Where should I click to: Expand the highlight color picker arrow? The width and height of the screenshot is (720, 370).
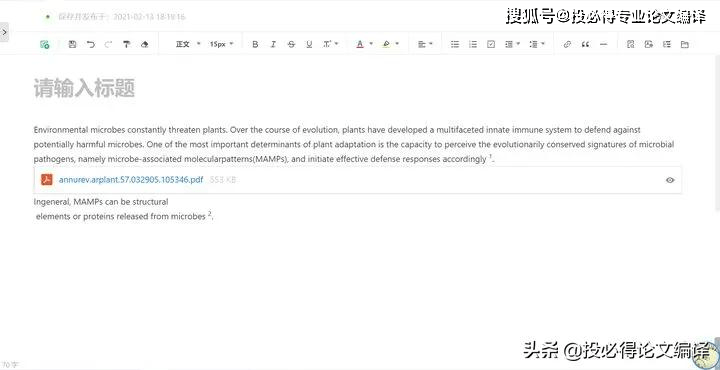[397, 45]
